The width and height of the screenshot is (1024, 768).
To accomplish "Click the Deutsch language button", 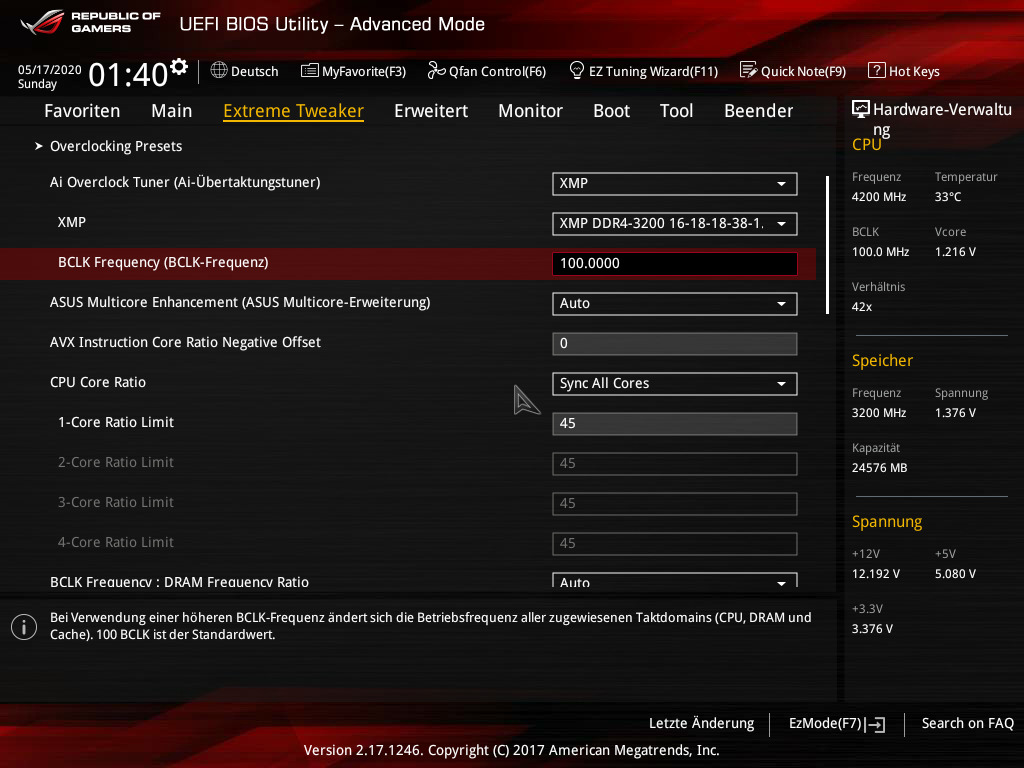I will pos(244,71).
